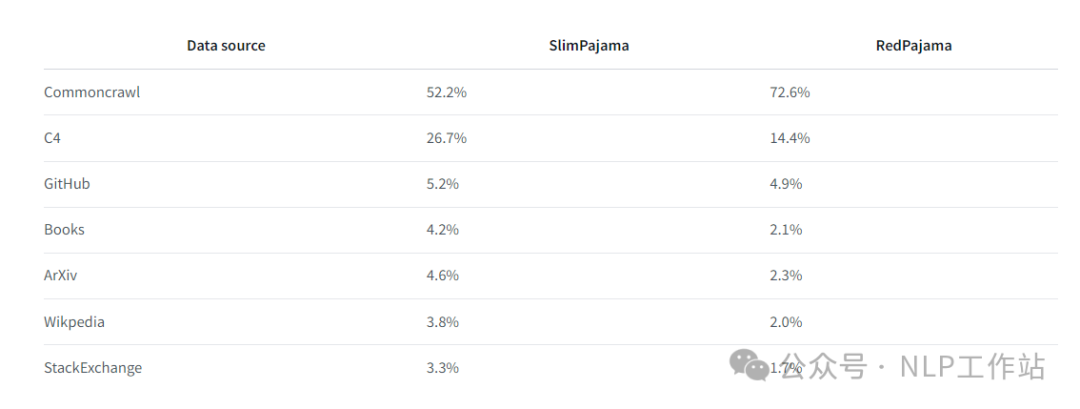Select the Books data source cell
The image size is (1080, 409).
[64, 229]
